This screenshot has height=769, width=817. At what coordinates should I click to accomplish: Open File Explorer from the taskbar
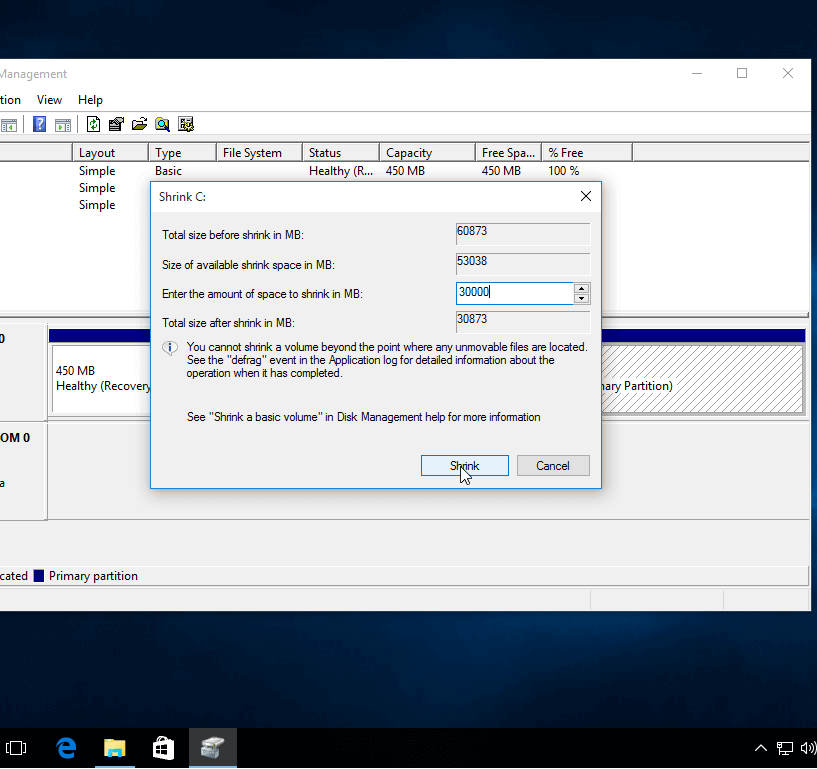tap(114, 747)
